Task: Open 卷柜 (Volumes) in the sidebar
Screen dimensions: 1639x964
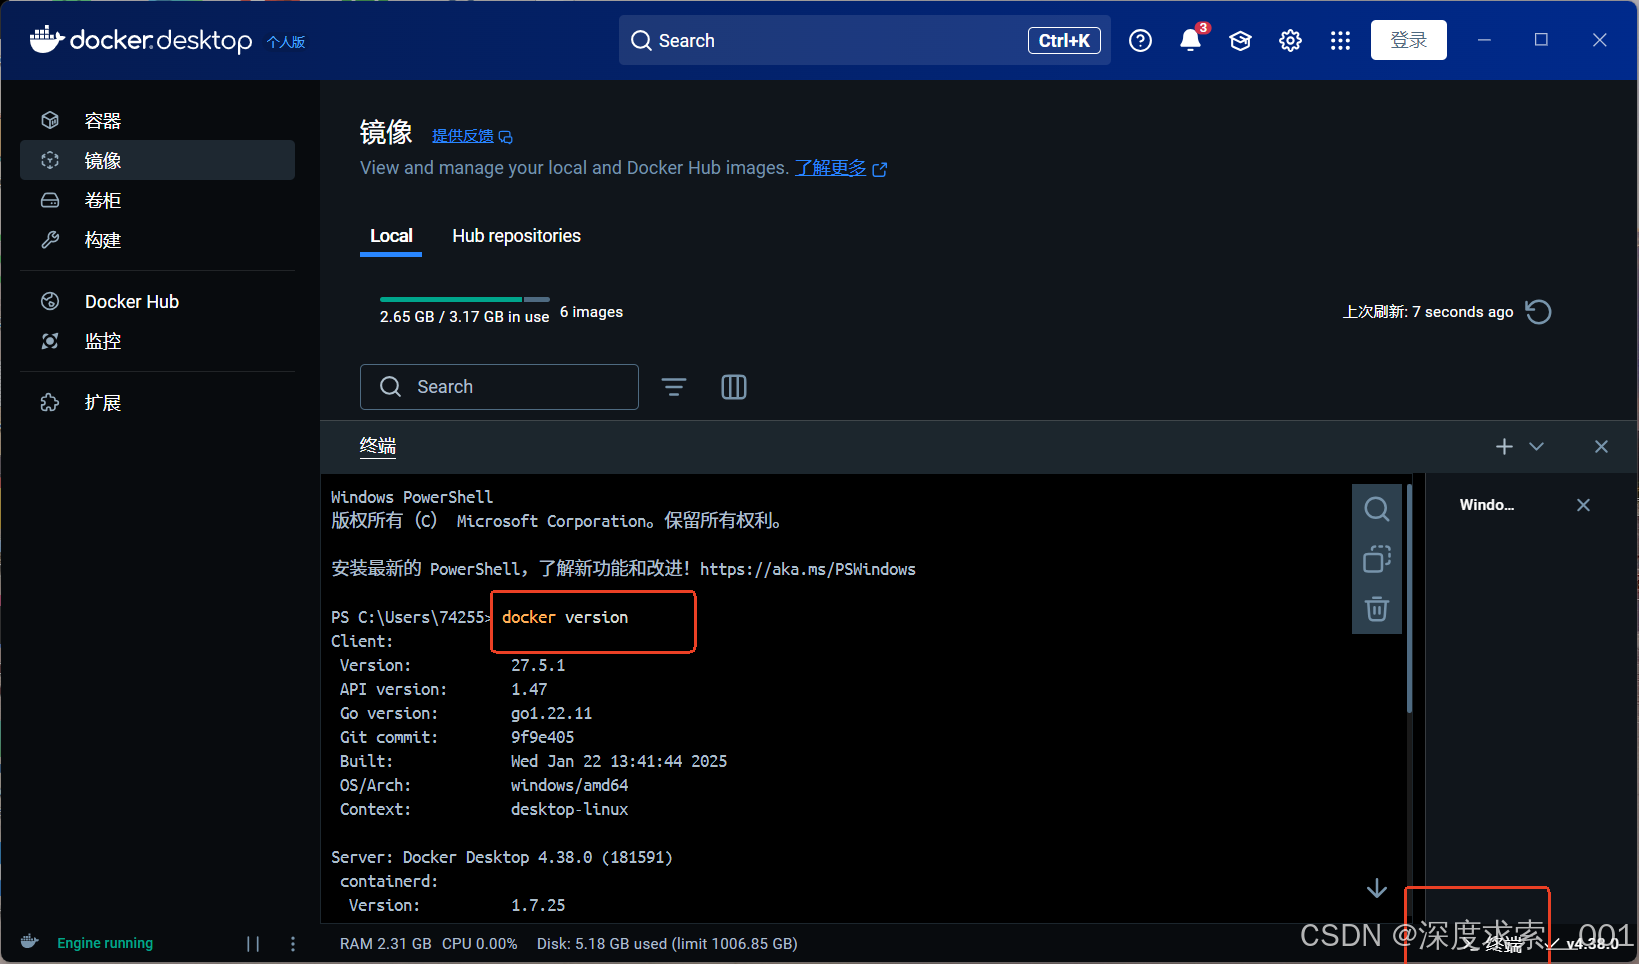Action: coord(157,200)
